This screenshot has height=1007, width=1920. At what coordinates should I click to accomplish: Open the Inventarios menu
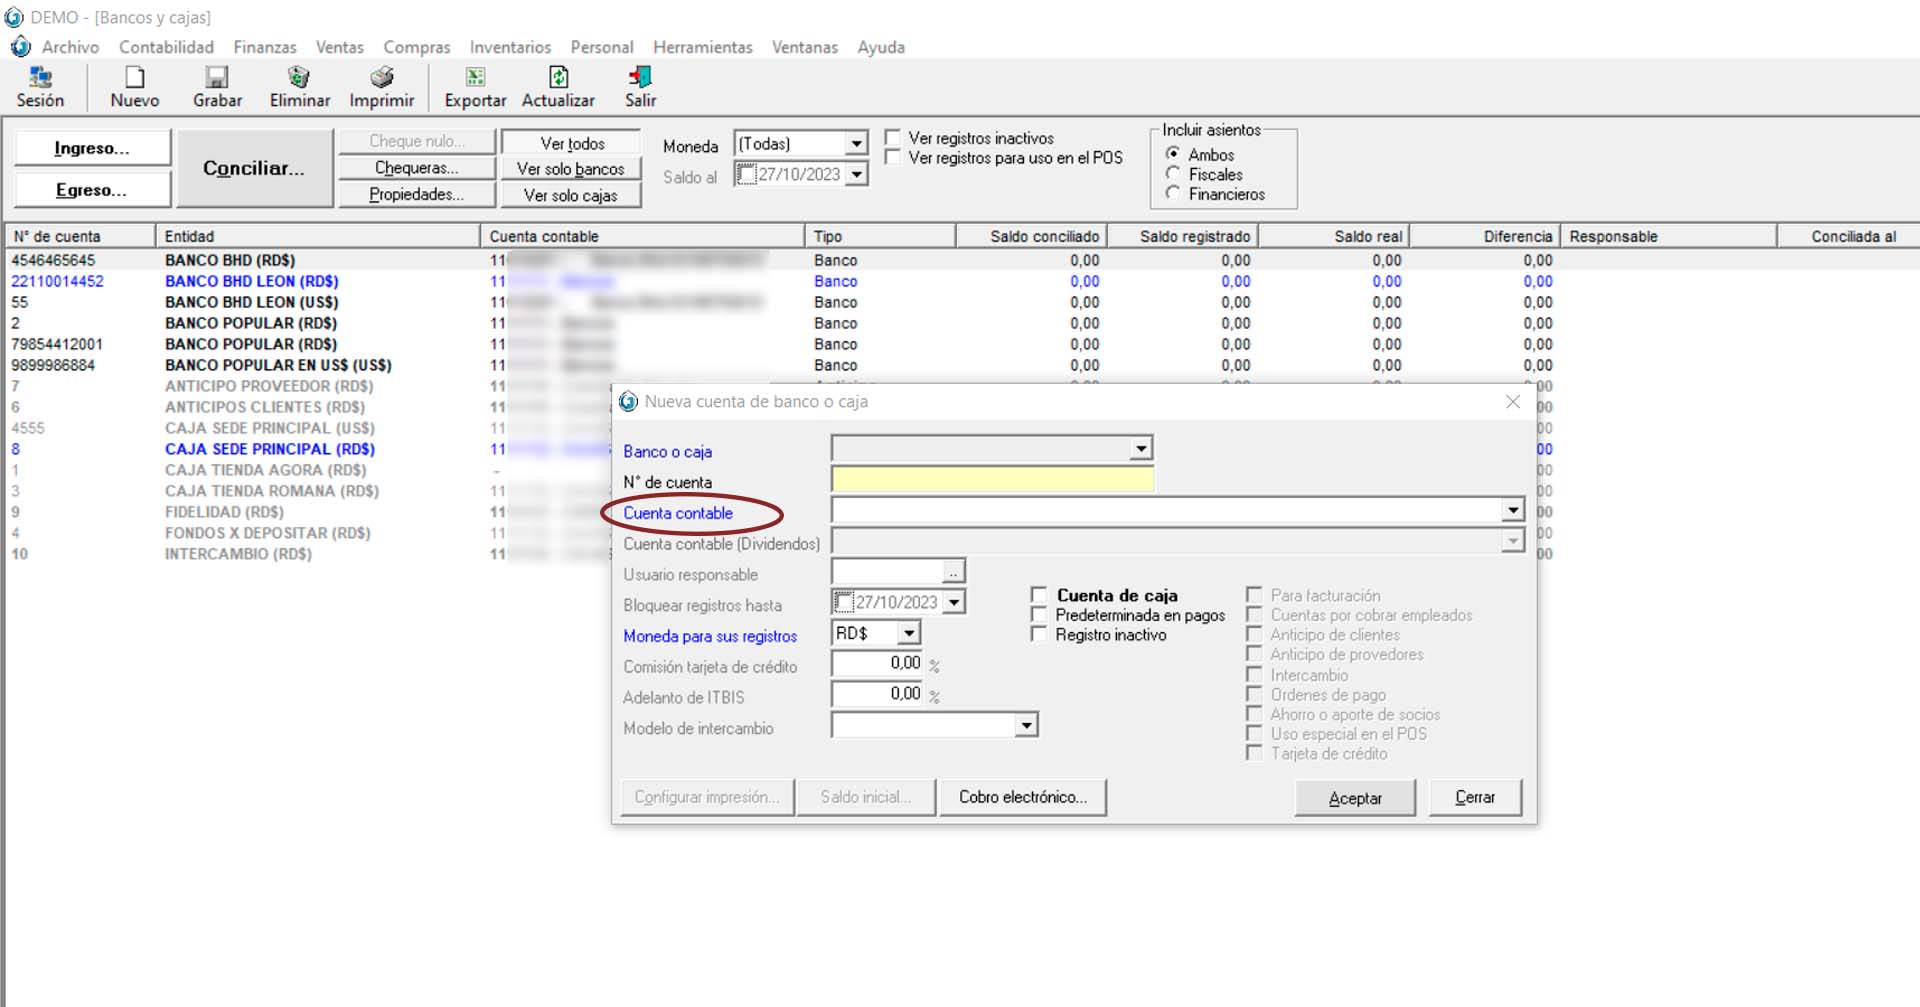click(x=510, y=47)
